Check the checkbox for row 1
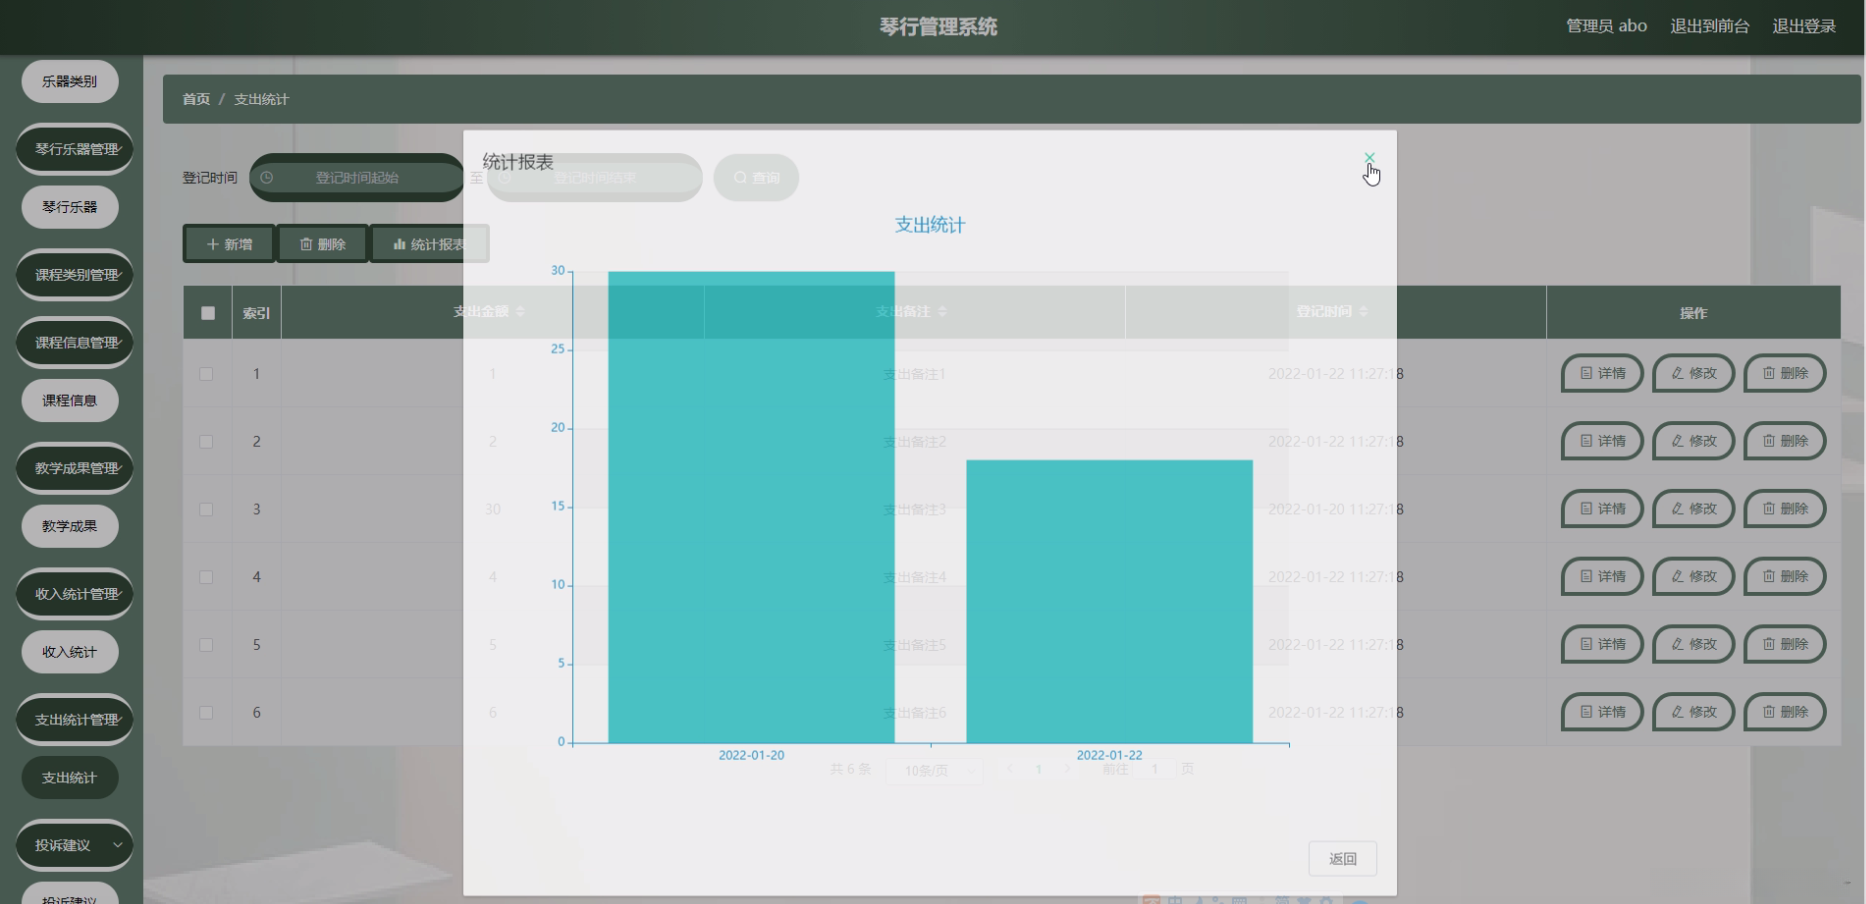This screenshot has width=1866, height=904. point(206,374)
